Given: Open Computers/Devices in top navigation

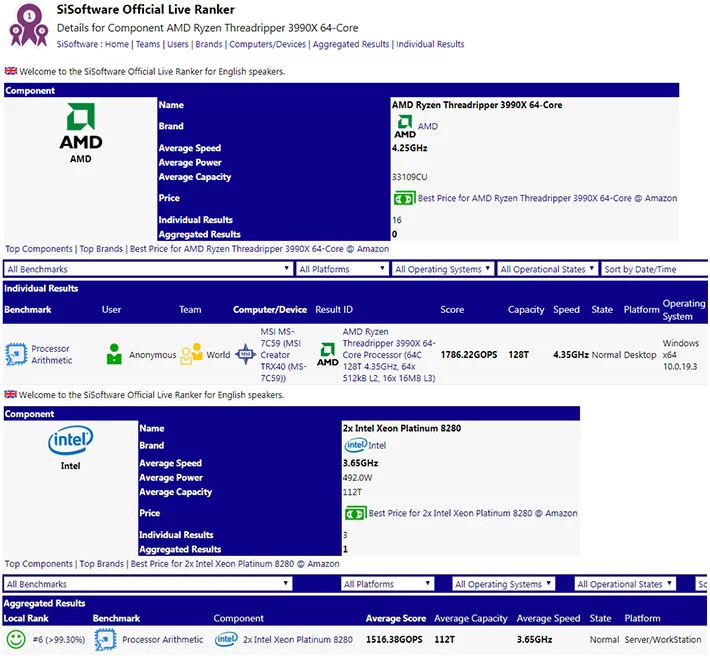Looking at the screenshot, I should [267, 44].
